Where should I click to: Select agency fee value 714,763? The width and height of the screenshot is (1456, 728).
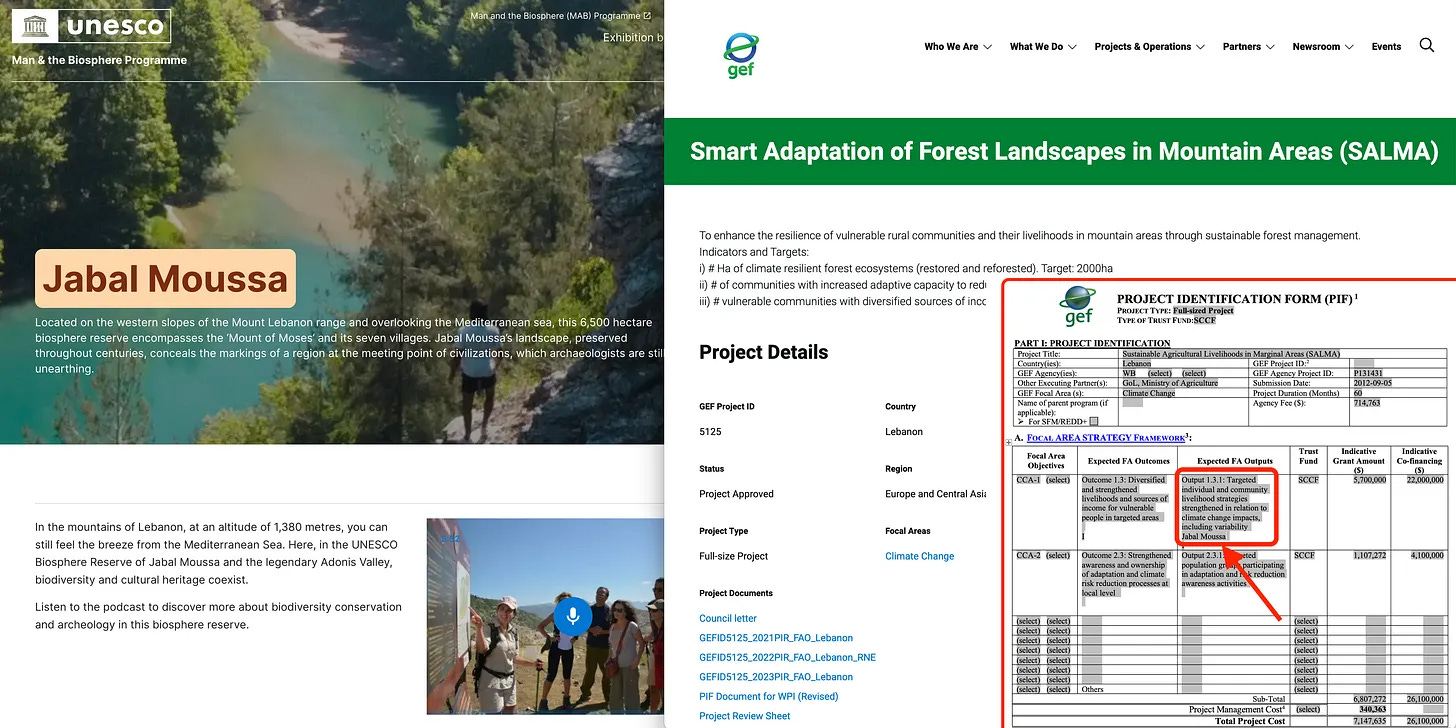pos(1366,402)
